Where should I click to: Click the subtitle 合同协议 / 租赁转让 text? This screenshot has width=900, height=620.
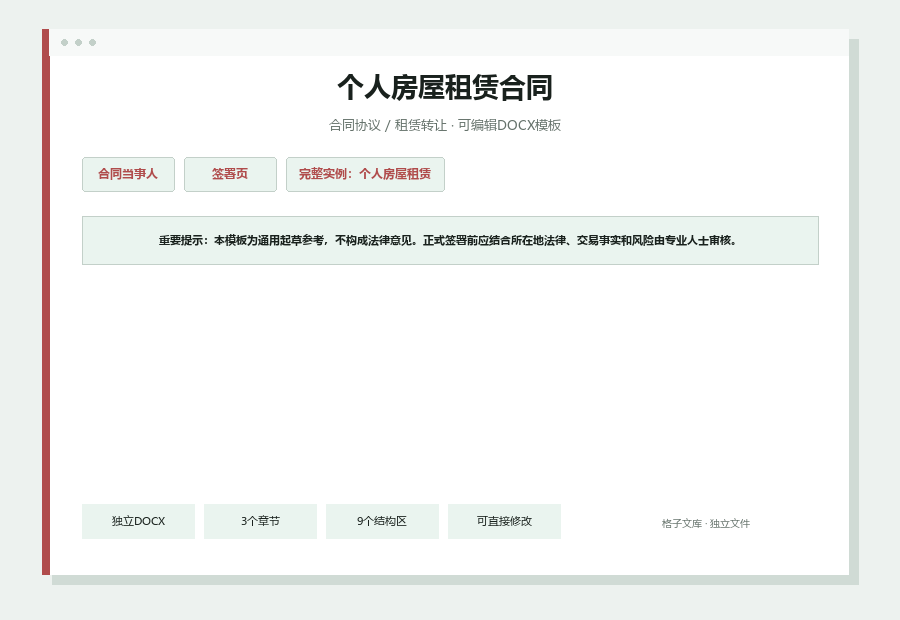point(388,125)
